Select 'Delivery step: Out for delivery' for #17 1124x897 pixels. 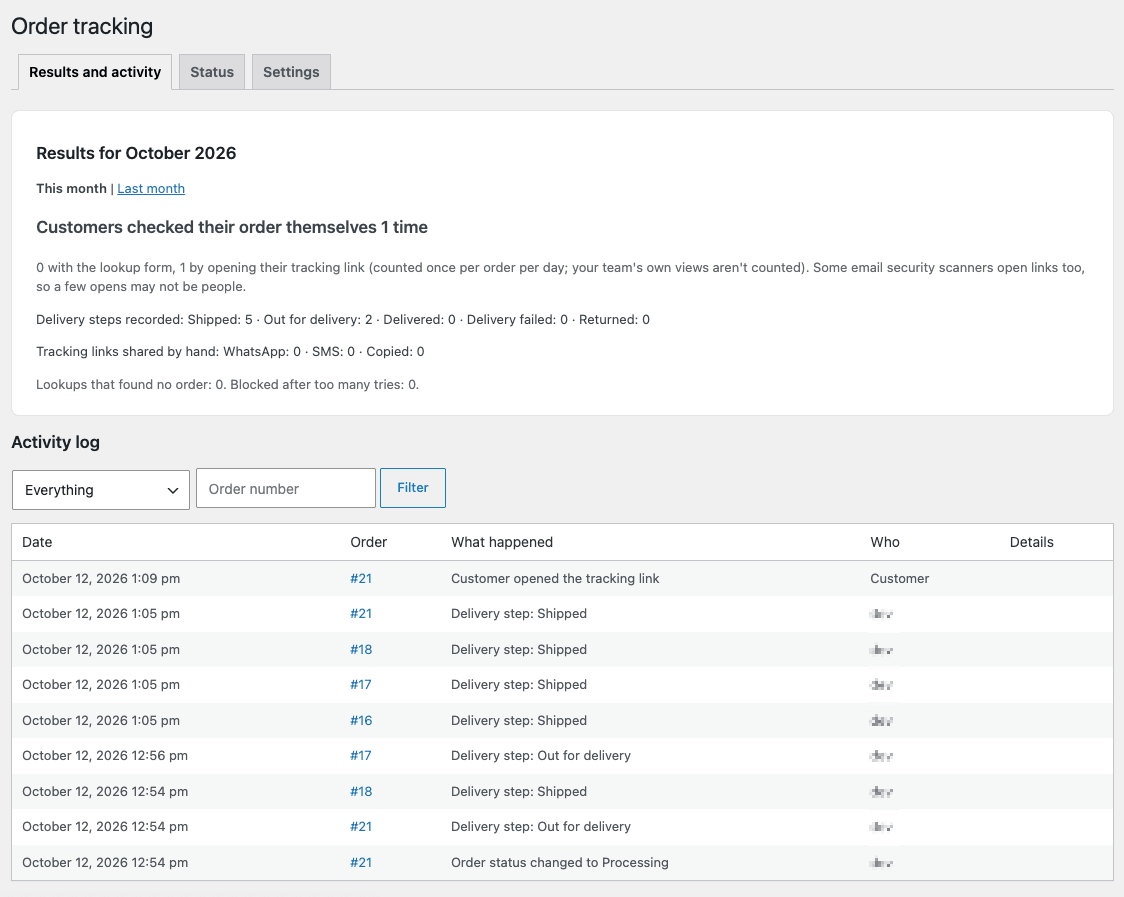pos(540,756)
